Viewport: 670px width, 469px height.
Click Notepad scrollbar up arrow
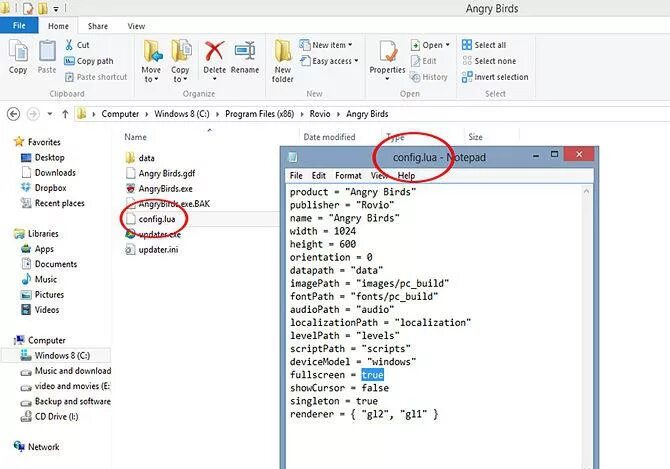[587, 191]
